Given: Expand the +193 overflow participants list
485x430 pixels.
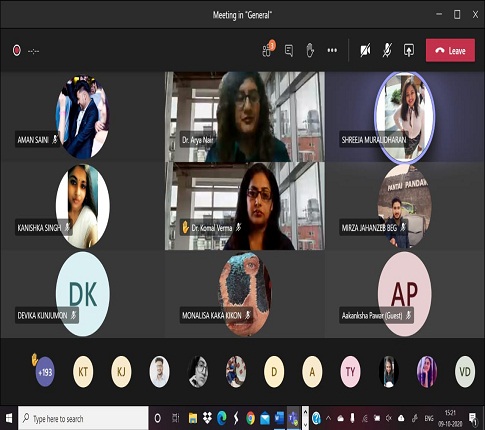Looking at the screenshot, I should (45, 372).
